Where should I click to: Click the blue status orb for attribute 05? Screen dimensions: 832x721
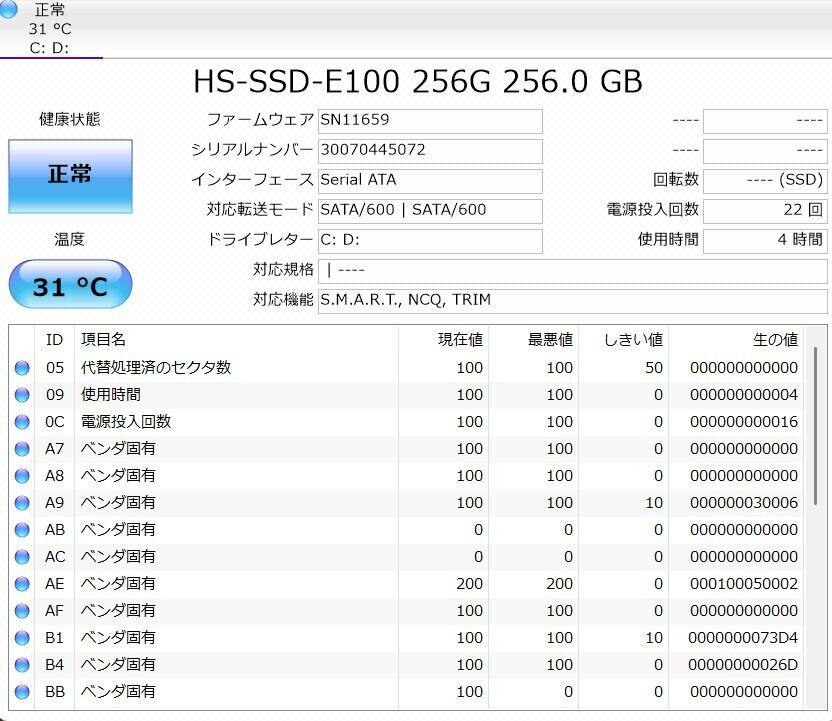coord(22,368)
